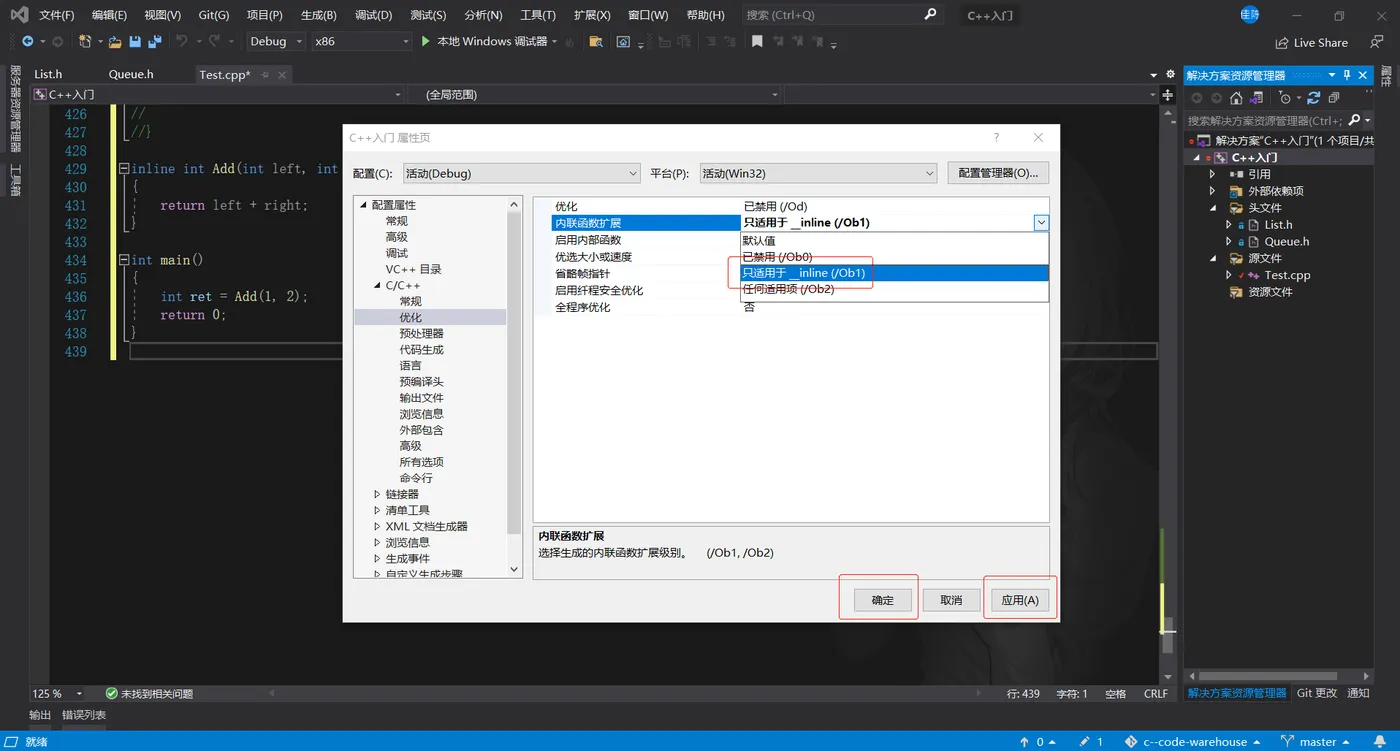Open the x86 platform dropdown
Image resolution: width=1400 pixels, height=751 pixels.
[x=362, y=41]
